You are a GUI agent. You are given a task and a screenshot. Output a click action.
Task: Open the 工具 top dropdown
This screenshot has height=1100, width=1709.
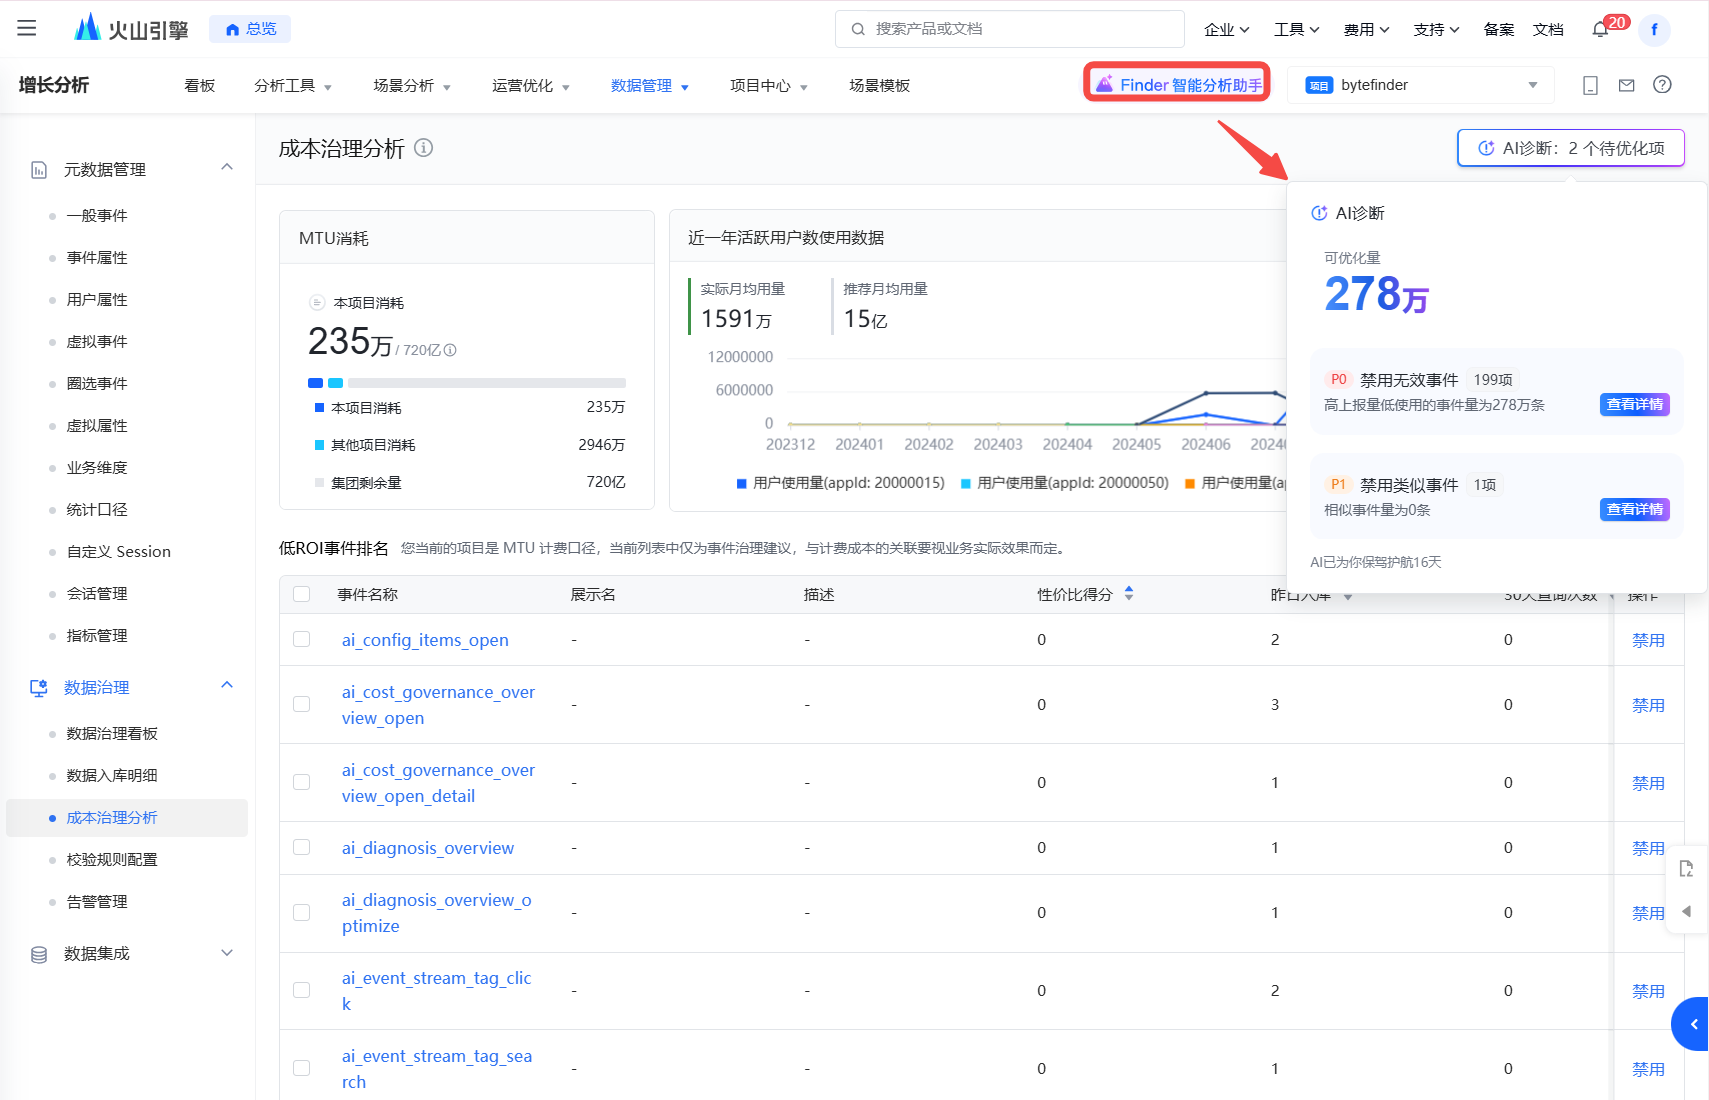coord(1297,30)
